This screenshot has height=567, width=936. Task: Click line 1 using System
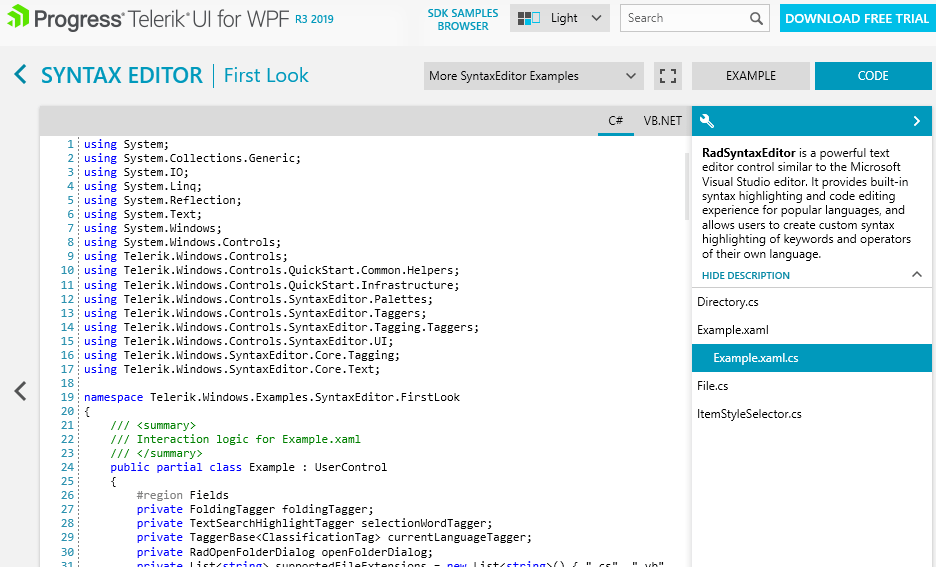(127, 144)
